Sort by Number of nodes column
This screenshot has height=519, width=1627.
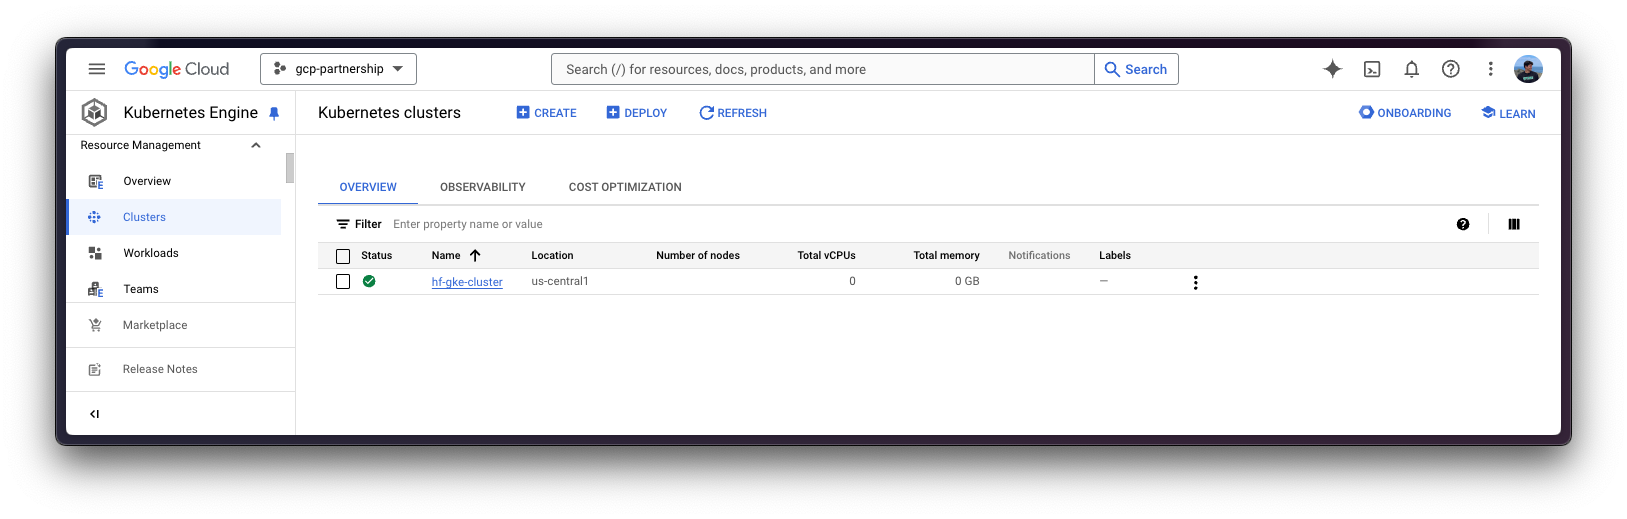698,256
